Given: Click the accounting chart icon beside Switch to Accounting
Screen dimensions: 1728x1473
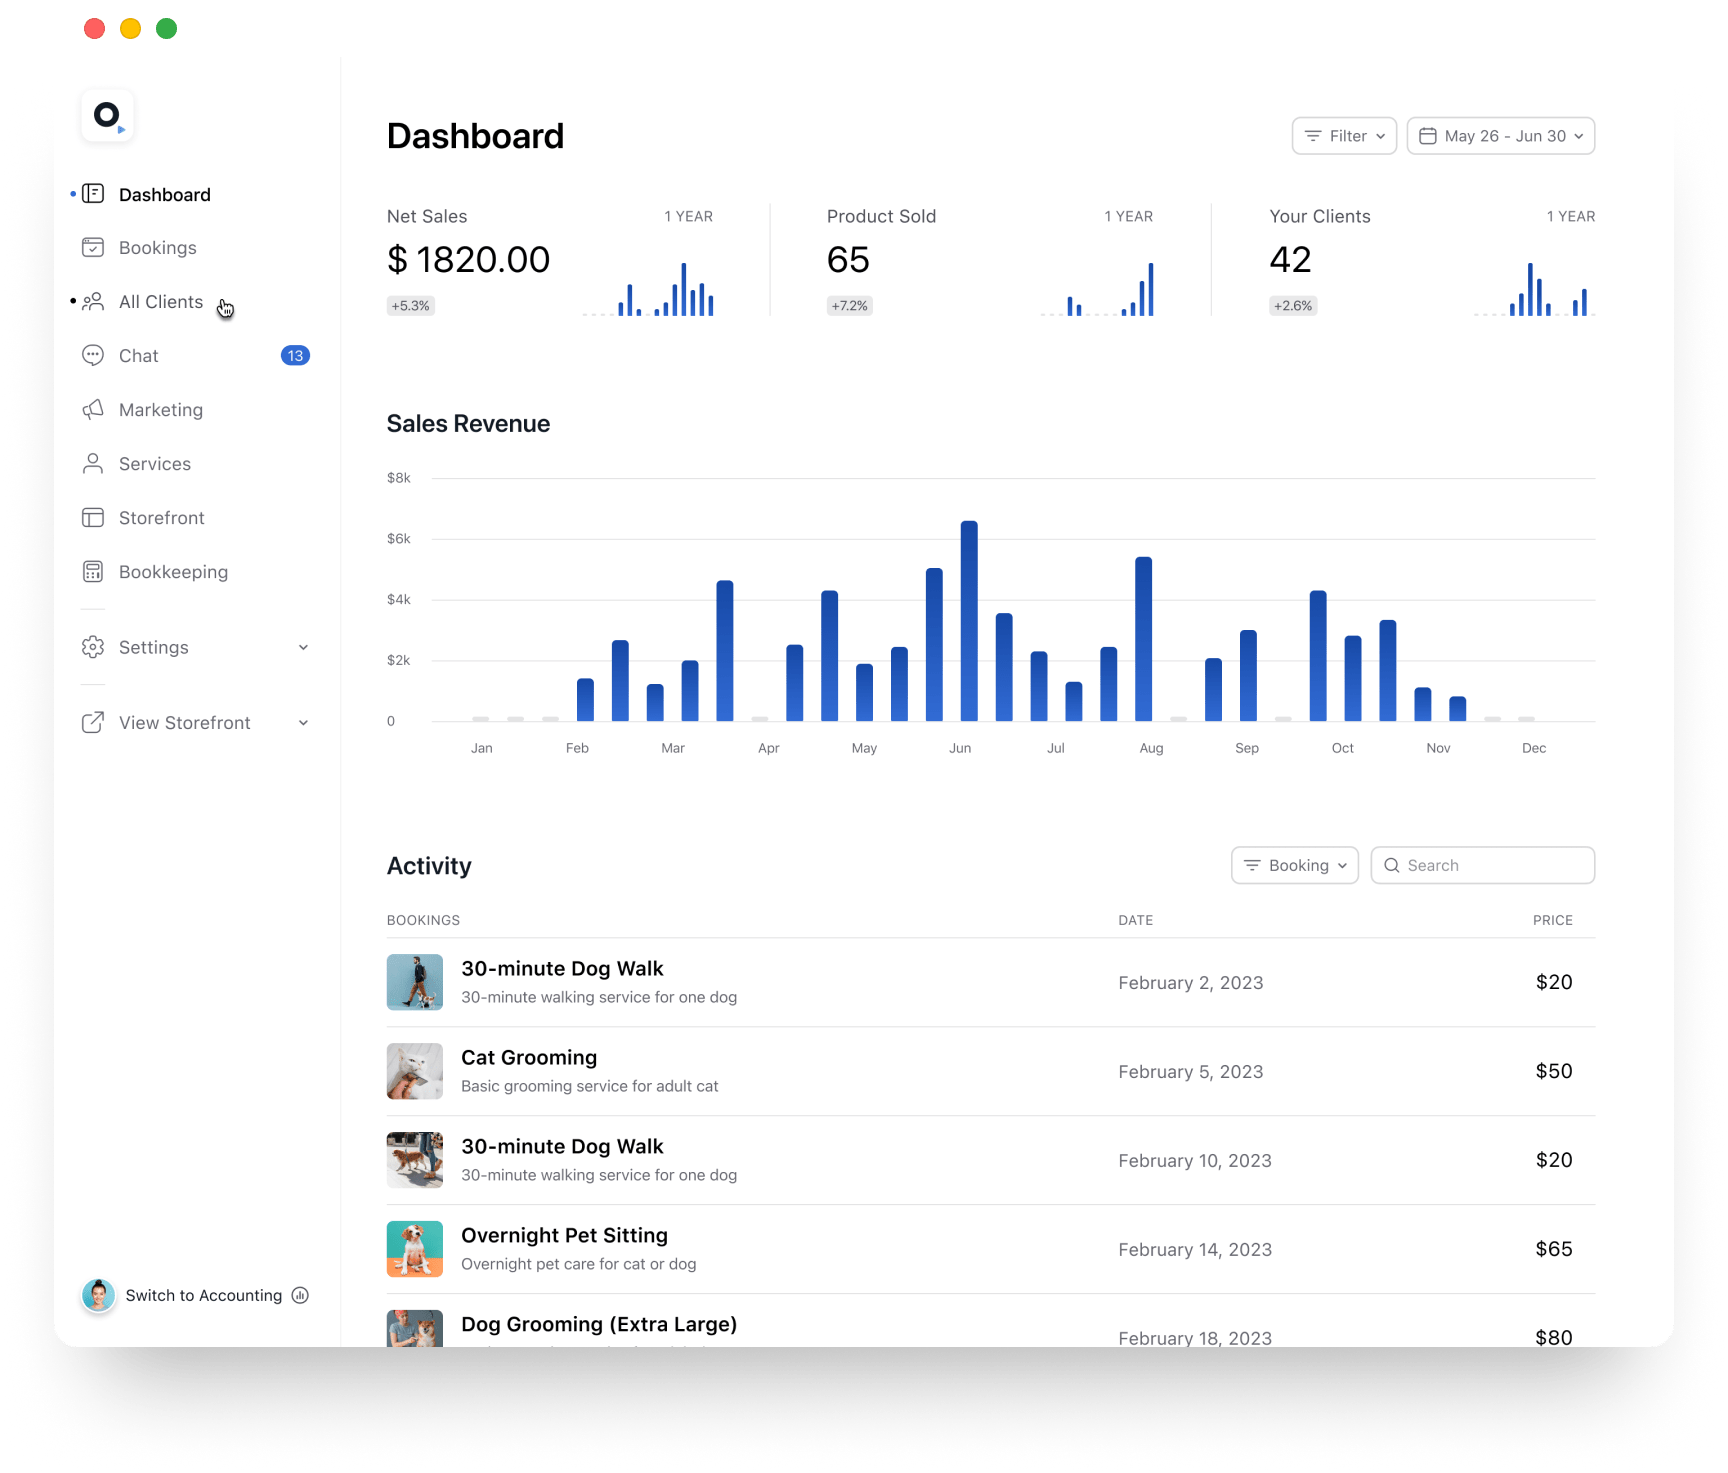Looking at the screenshot, I should 300,1295.
